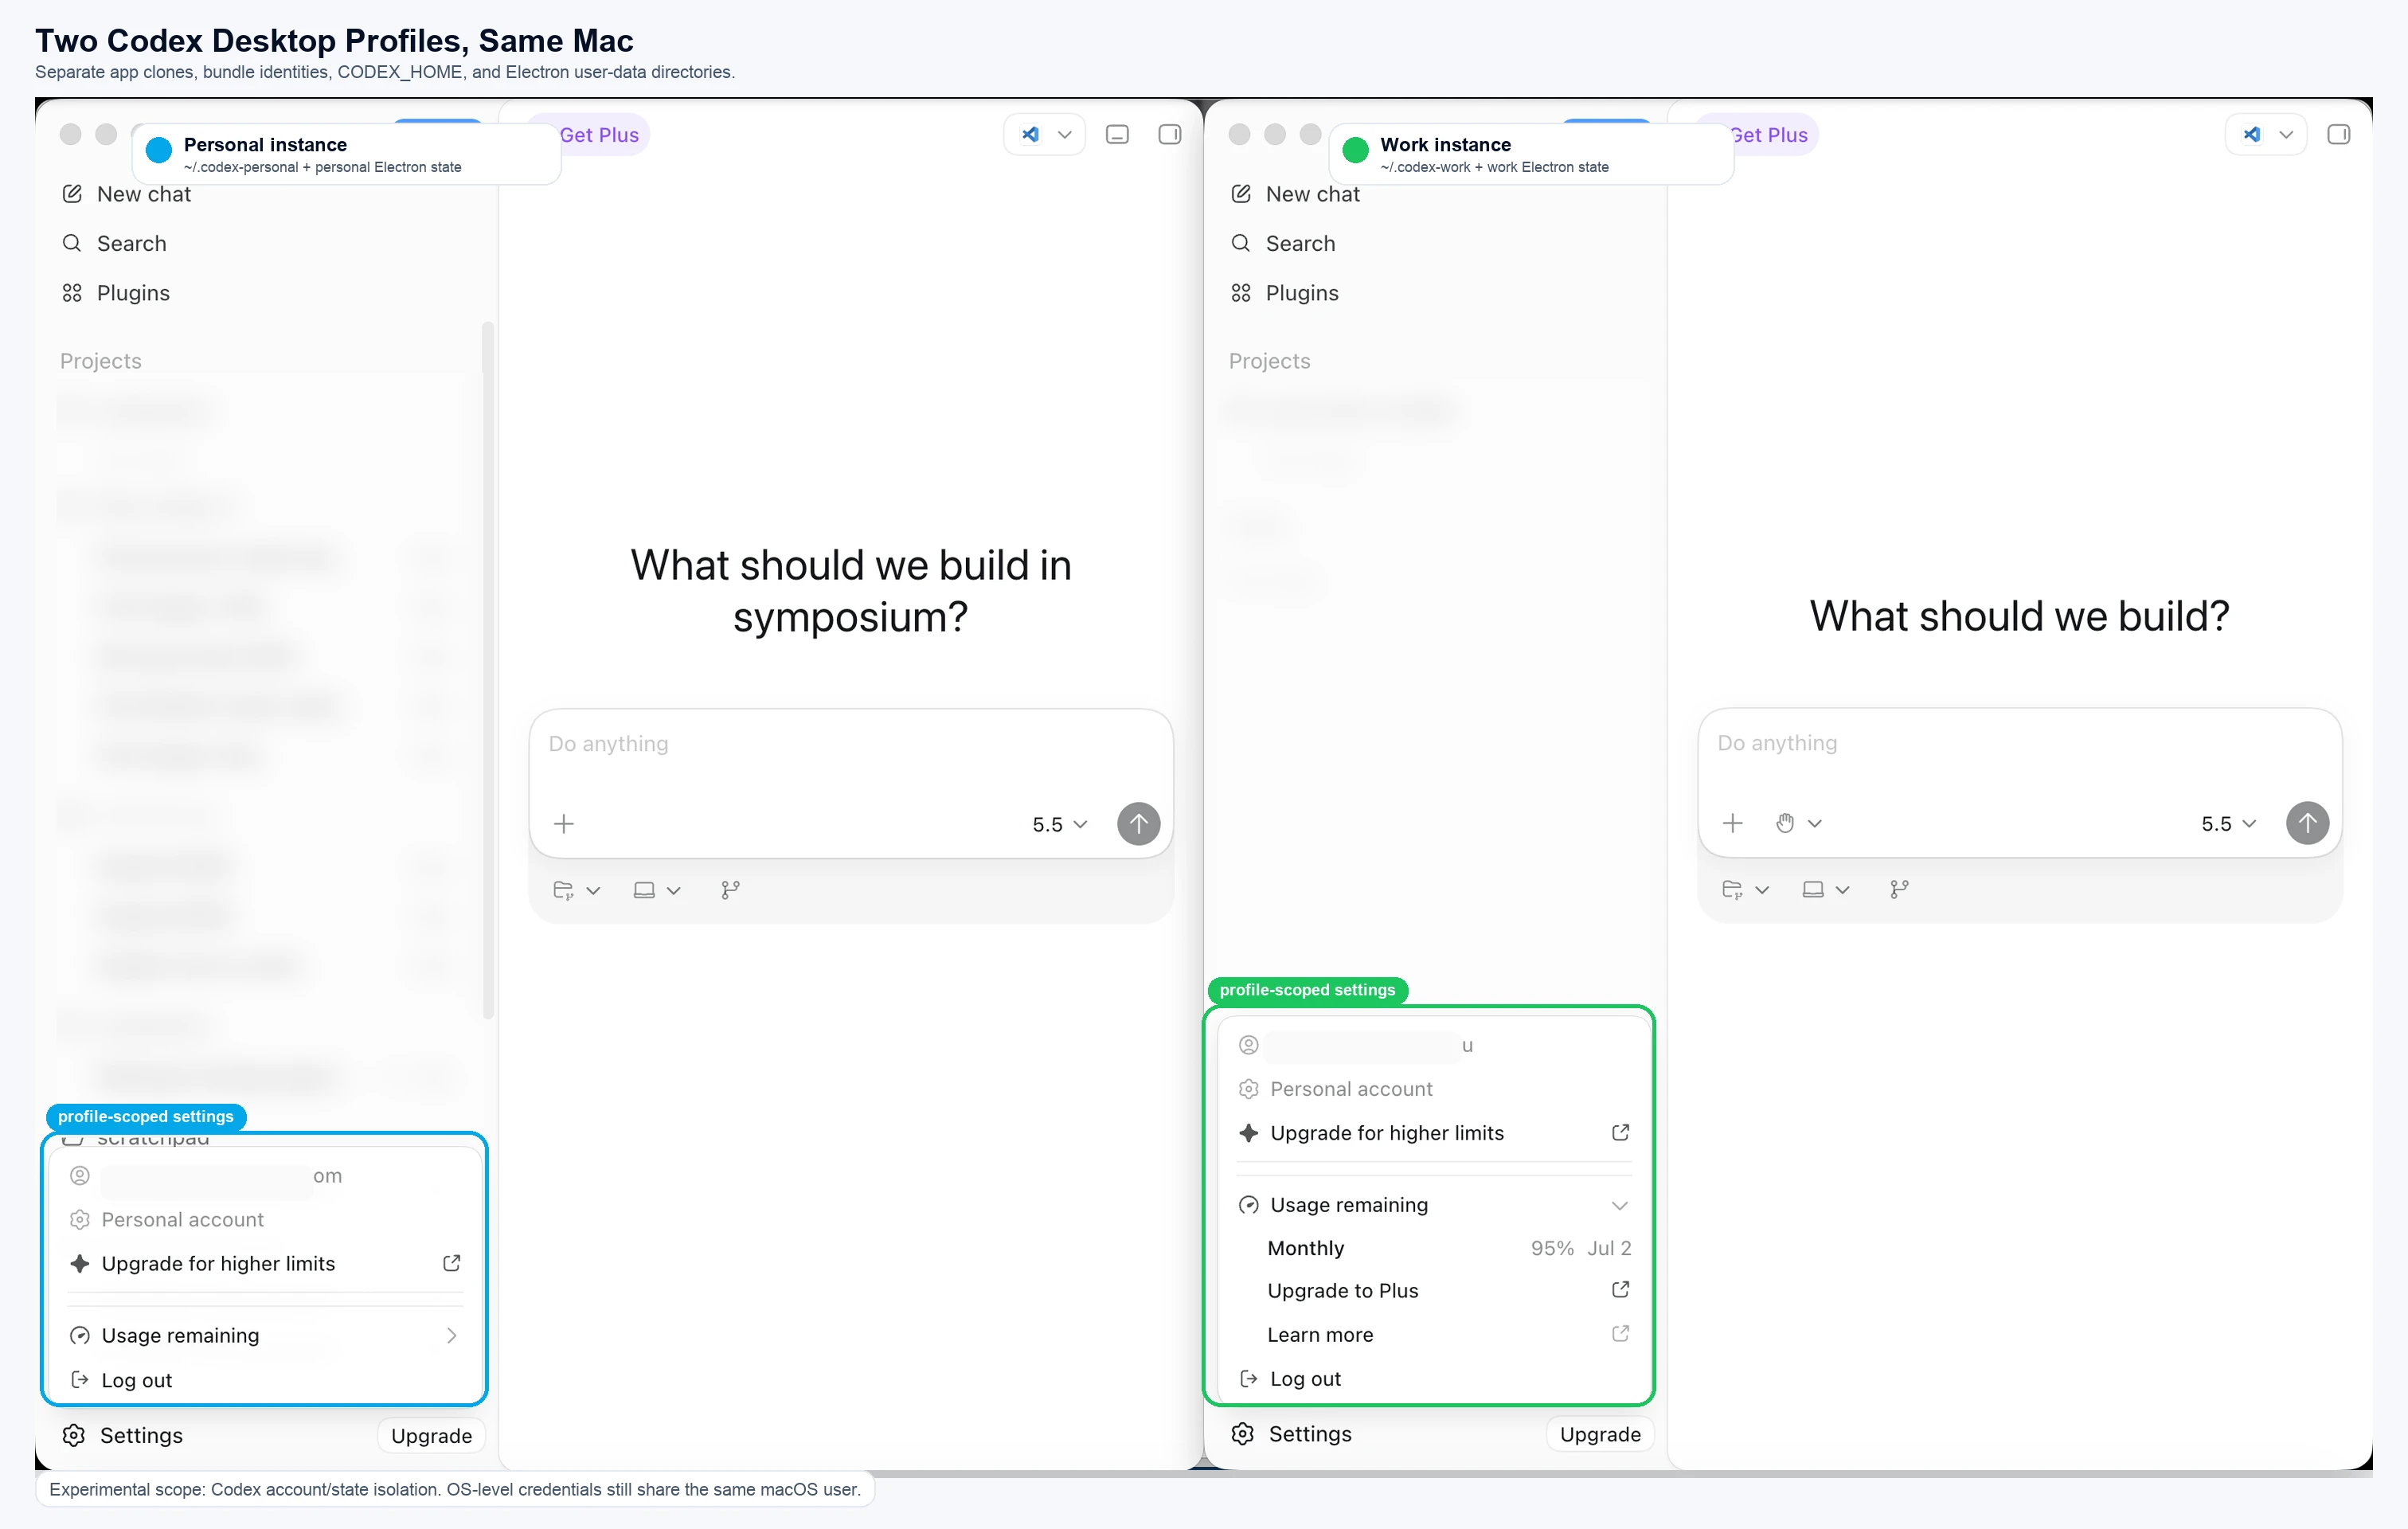Send the message in Personal instance composer
Image resolution: width=2408 pixels, height=1529 pixels.
pos(1138,824)
